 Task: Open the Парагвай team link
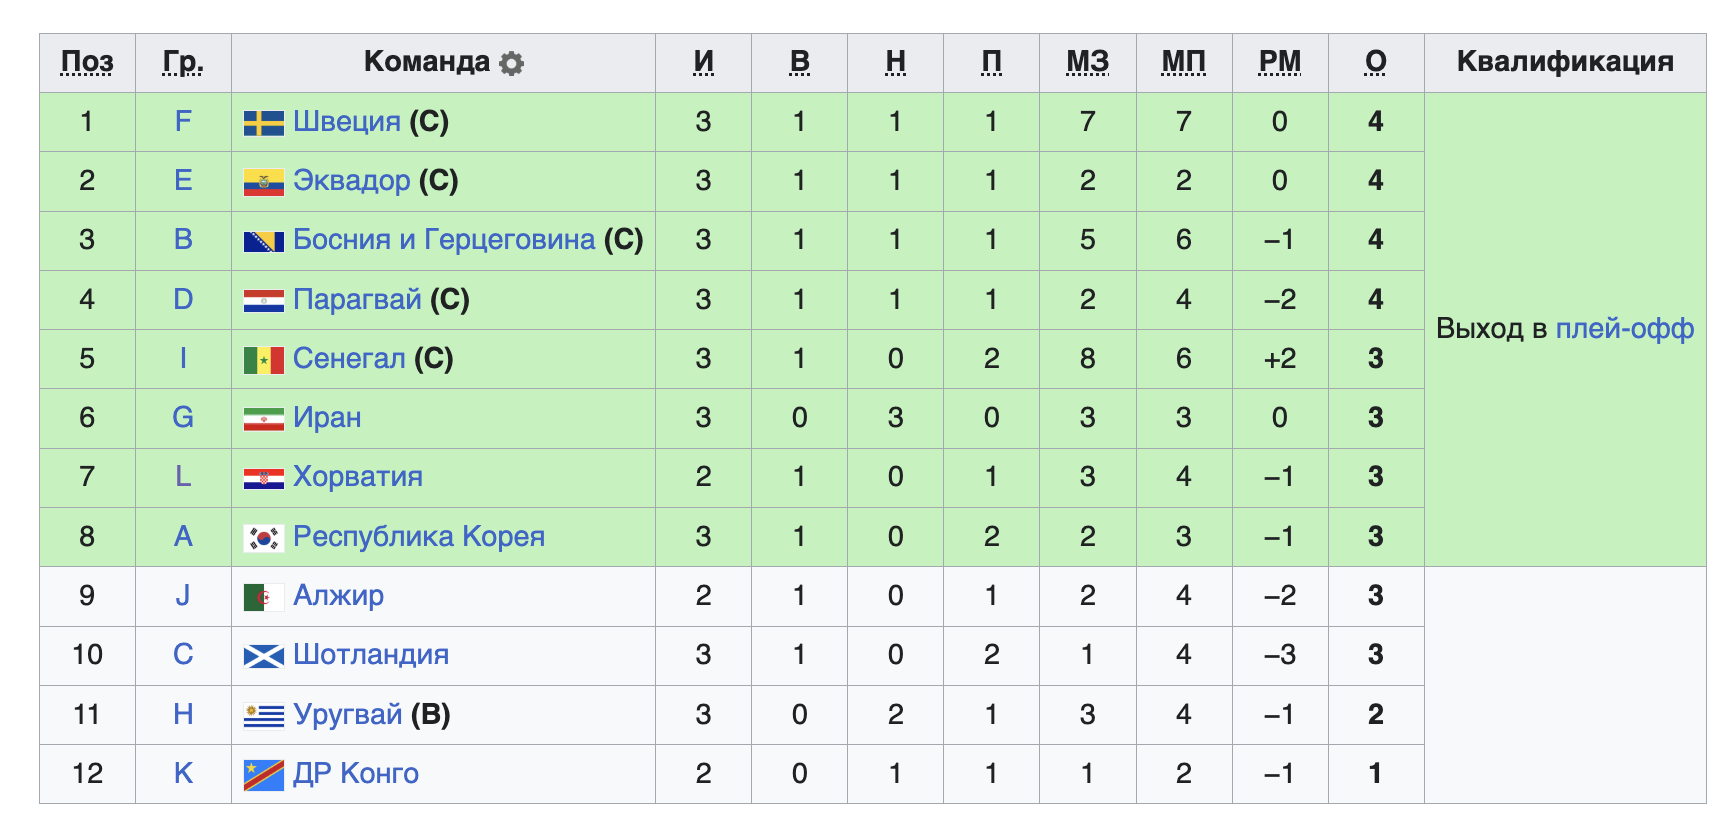click(x=357, y=299)
